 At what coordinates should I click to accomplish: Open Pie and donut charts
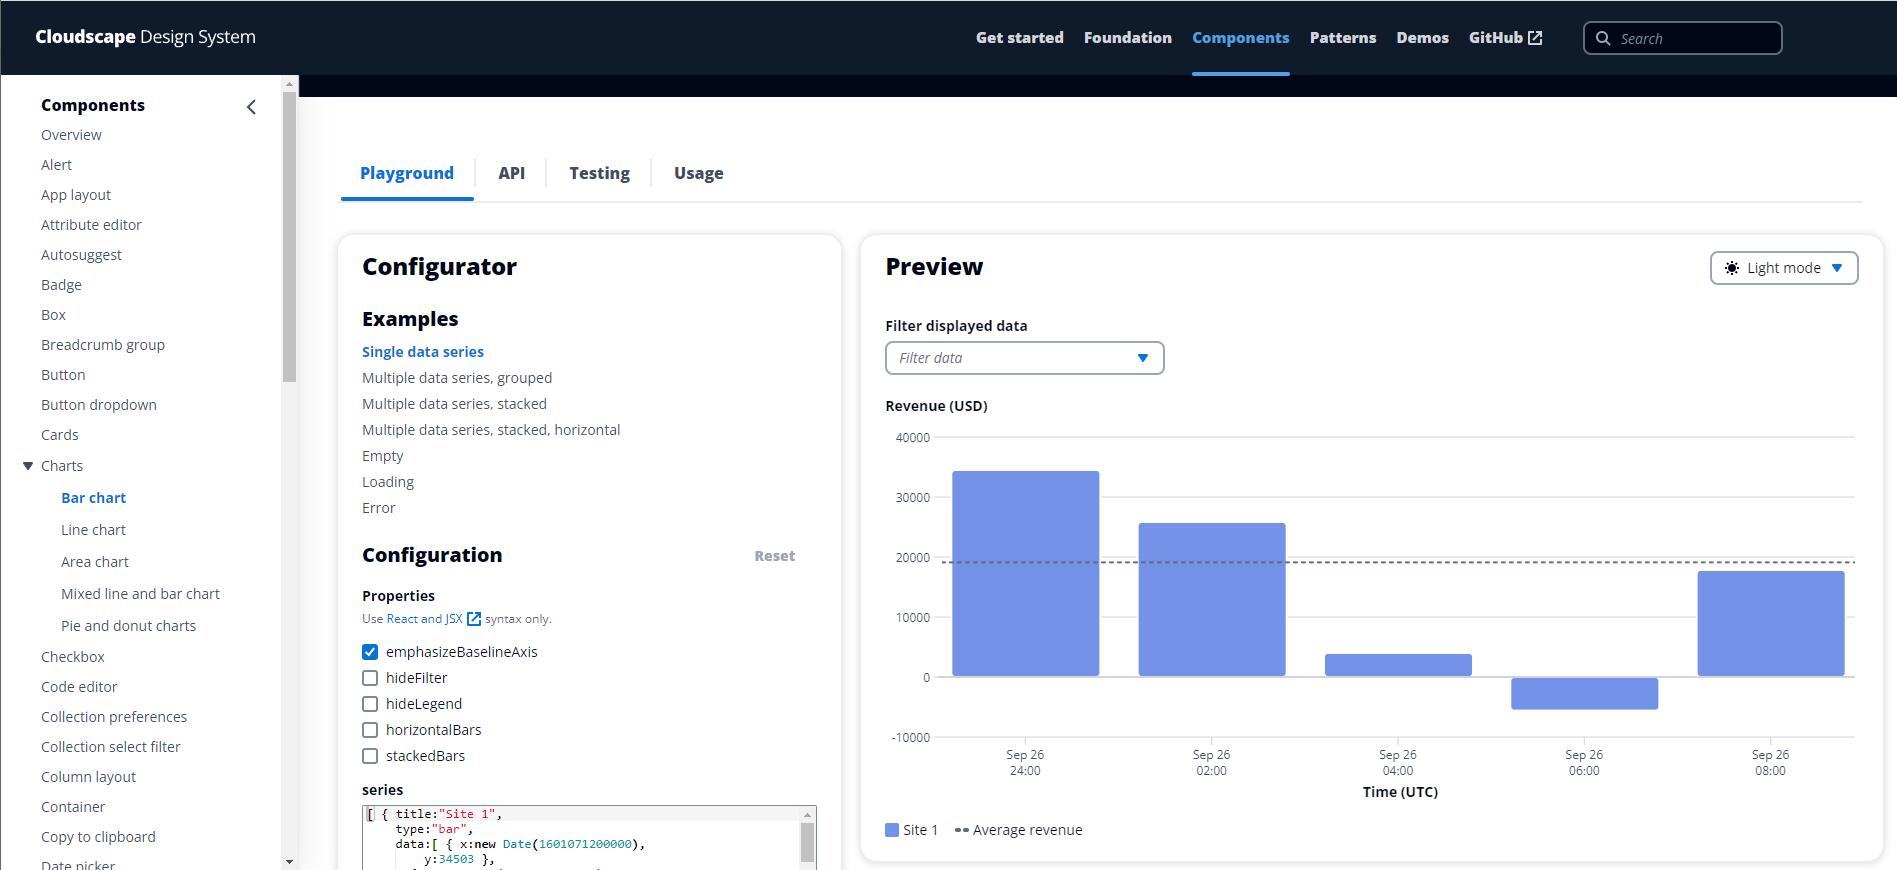tap(128, 626)
